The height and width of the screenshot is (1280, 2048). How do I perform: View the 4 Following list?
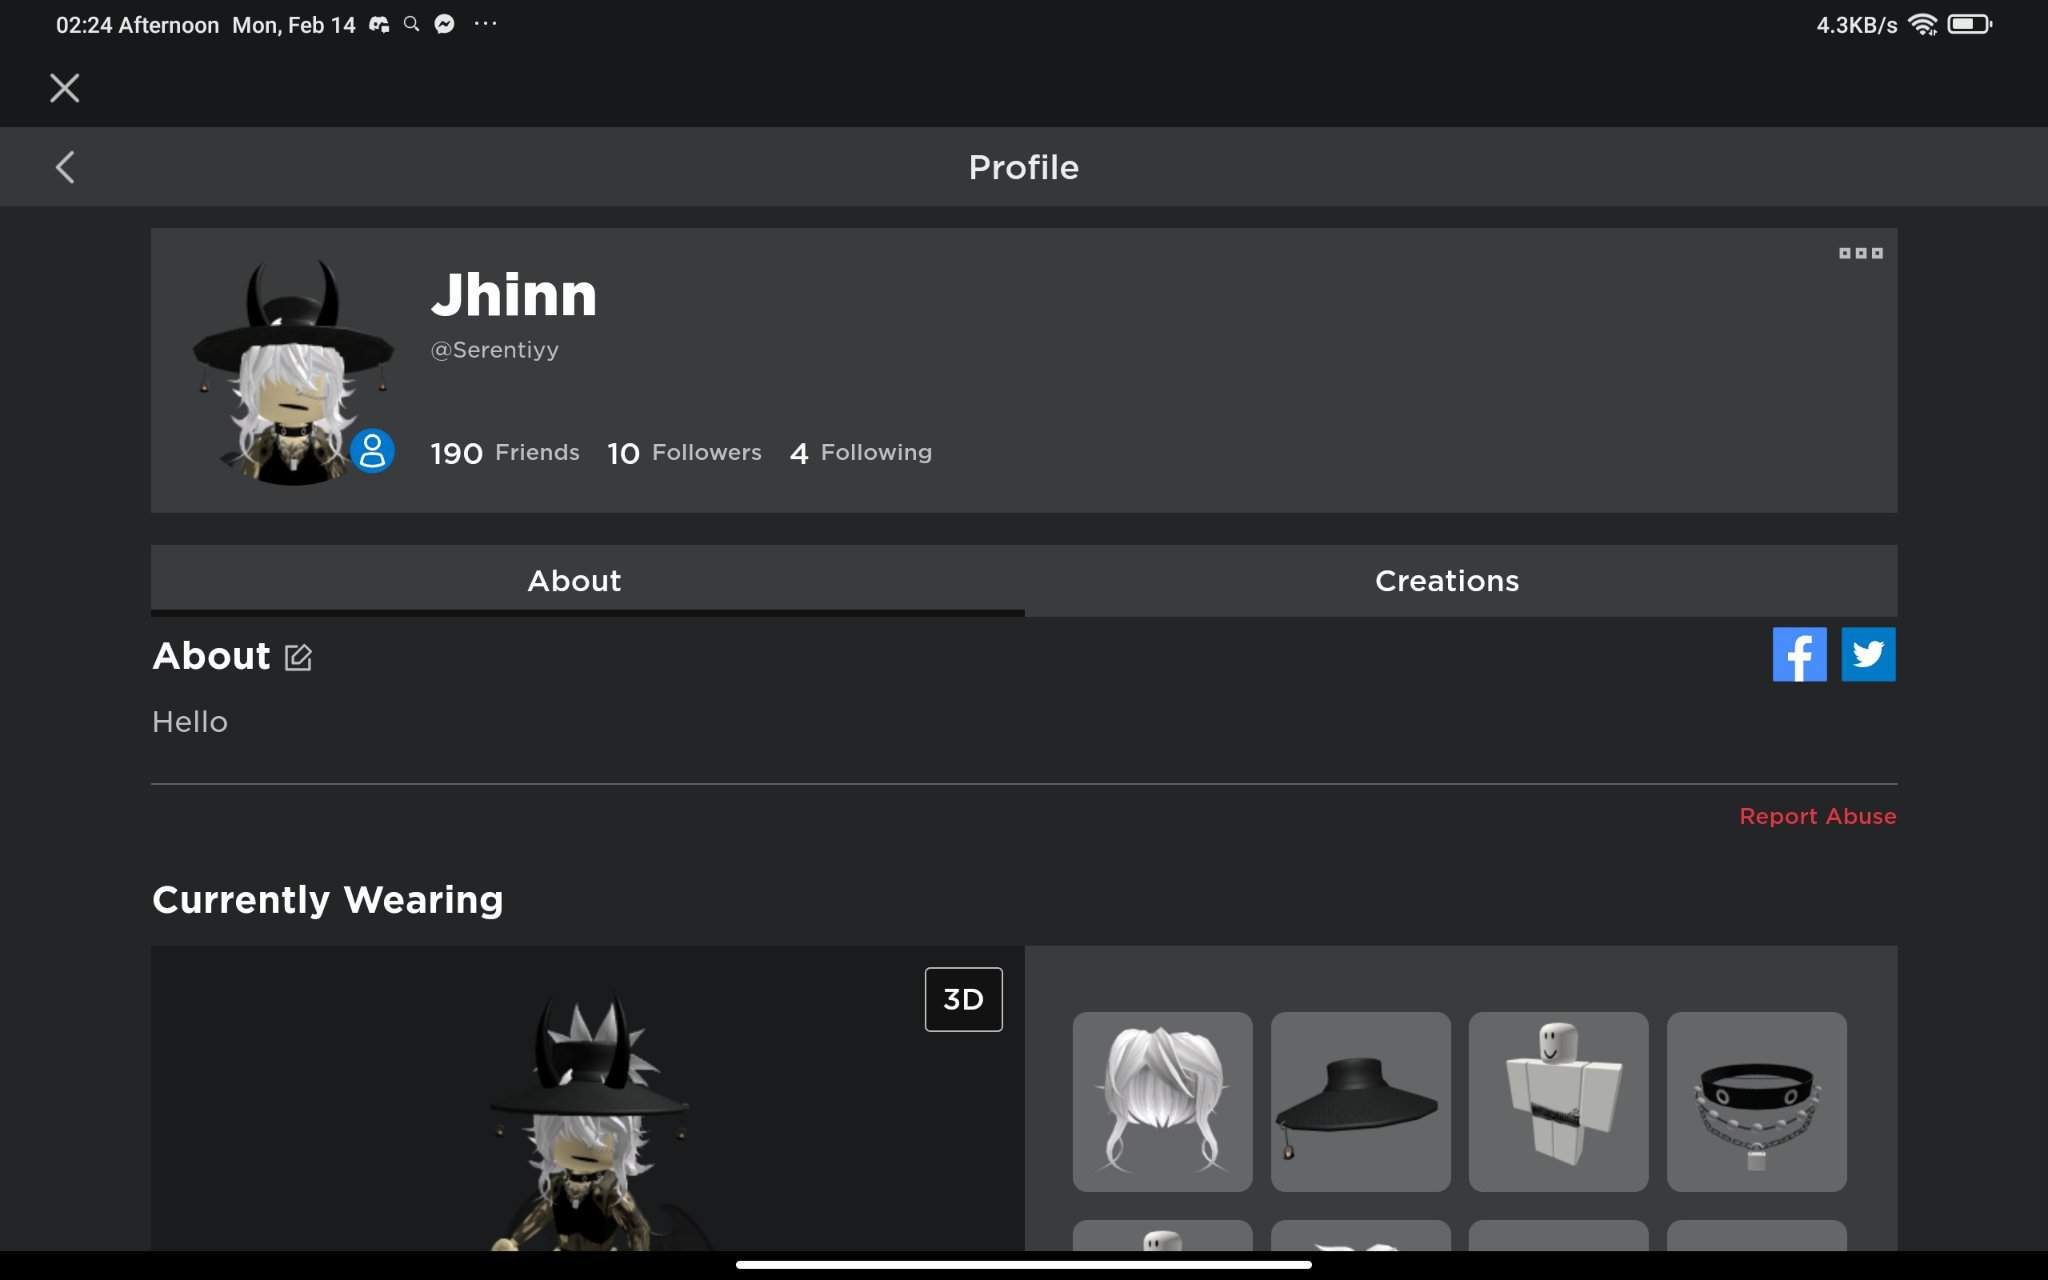point(861,453)
